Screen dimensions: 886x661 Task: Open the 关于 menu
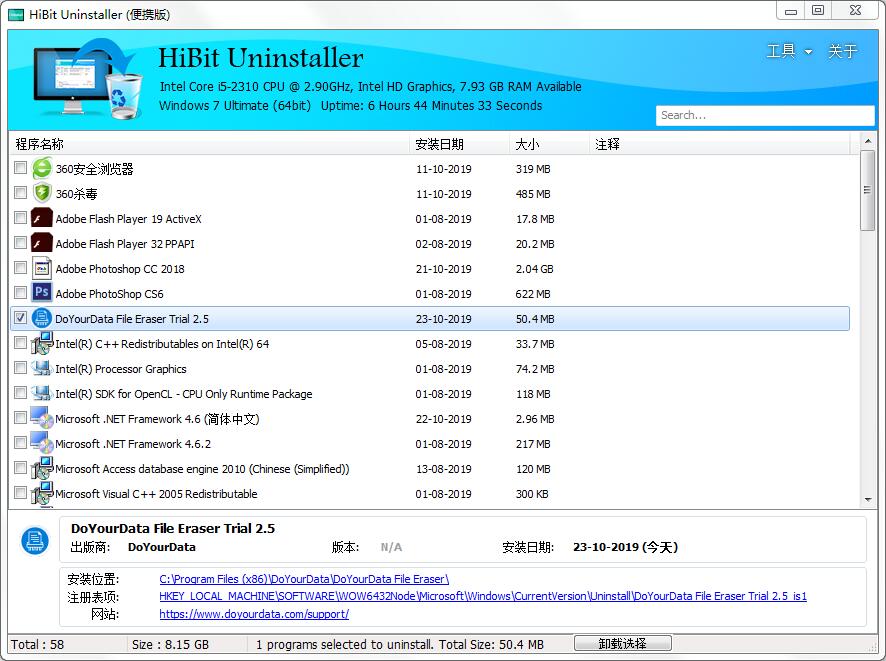click(x=842, y=51)
